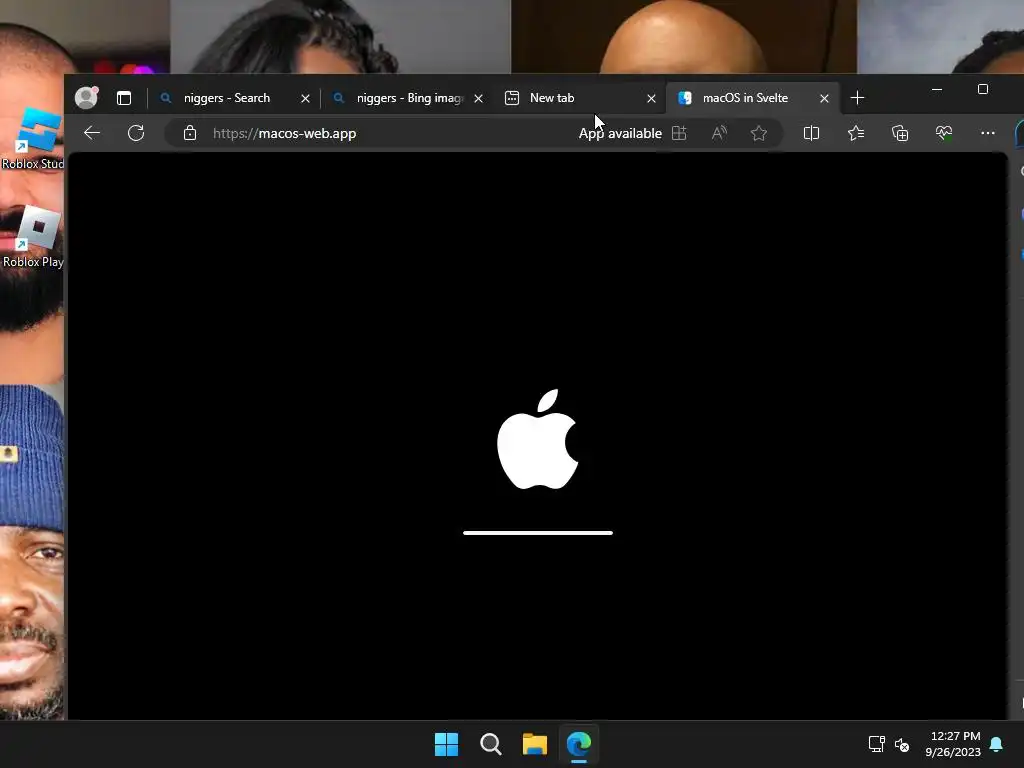1024x768 pixels.
Task: Open Windows taskbar Search
Action: tap(490, 744)
